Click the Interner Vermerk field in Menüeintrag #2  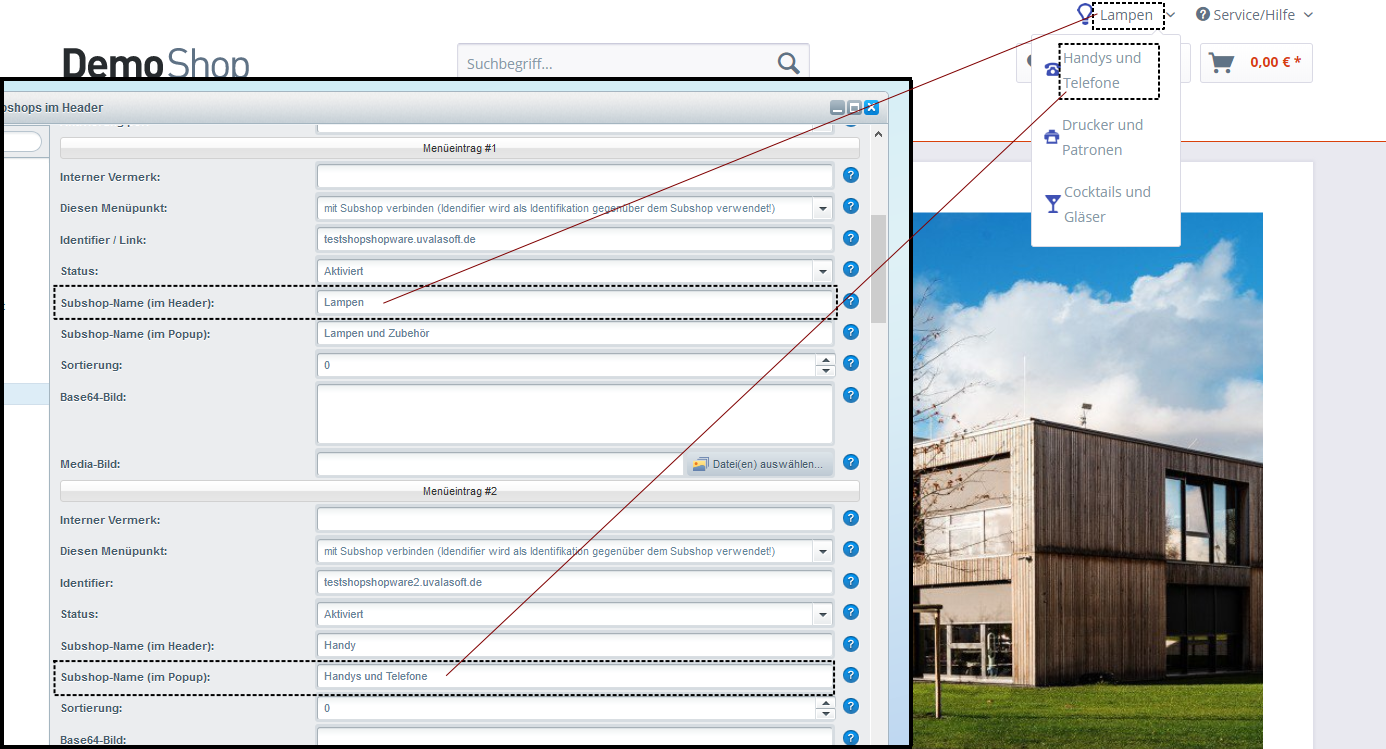575,520
